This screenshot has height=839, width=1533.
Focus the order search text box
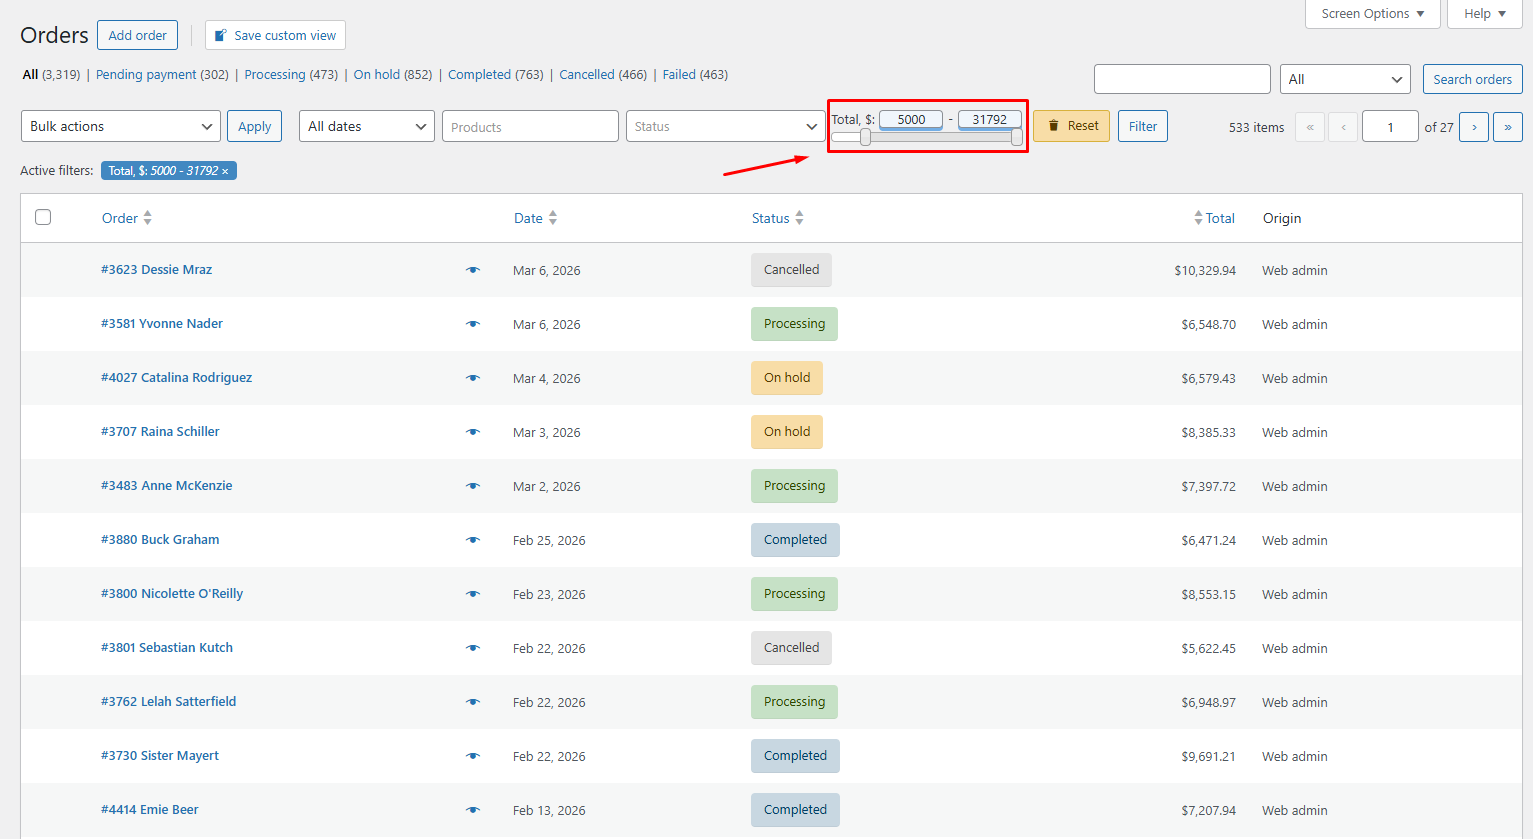1182,79
